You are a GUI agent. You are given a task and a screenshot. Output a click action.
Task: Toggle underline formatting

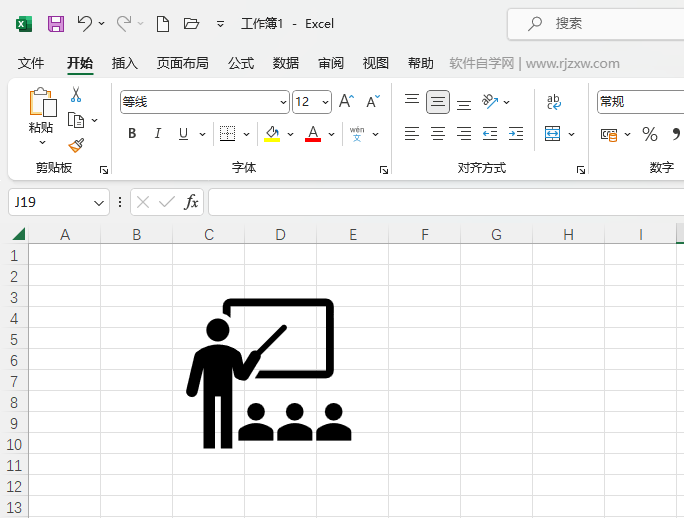(x=183, y=134)
